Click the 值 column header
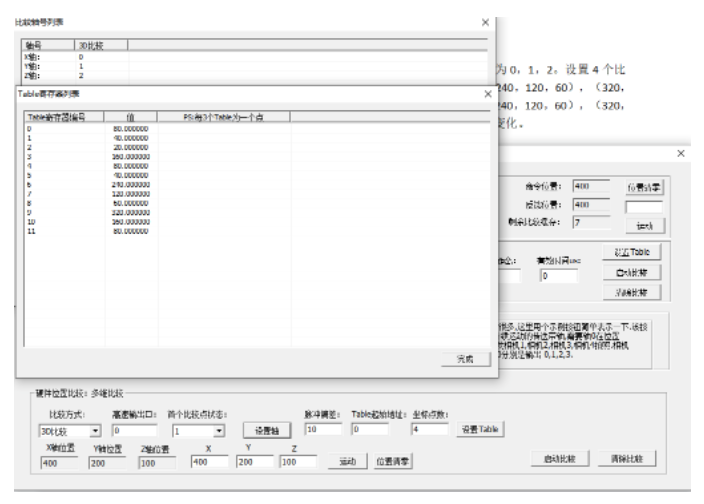Image resolution: width=704 pixels, height=504 pixels. (x=130, y=117)
